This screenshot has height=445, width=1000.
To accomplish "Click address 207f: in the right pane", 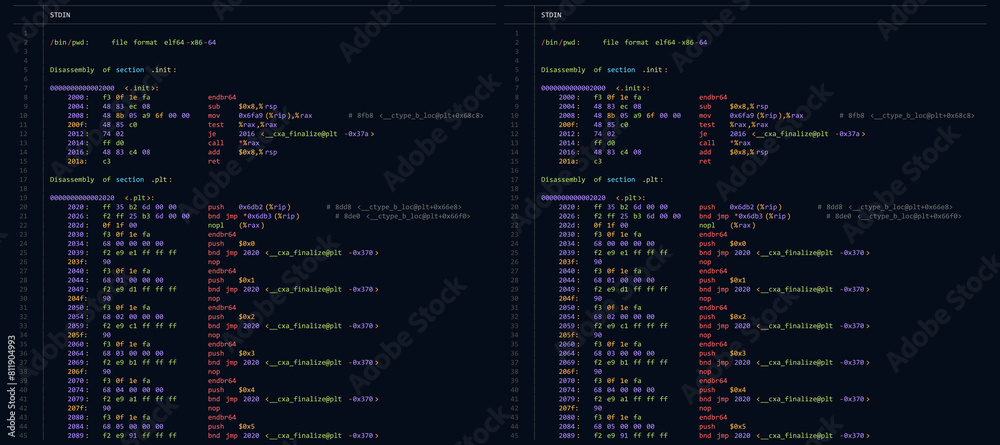I will coord(570,409).
